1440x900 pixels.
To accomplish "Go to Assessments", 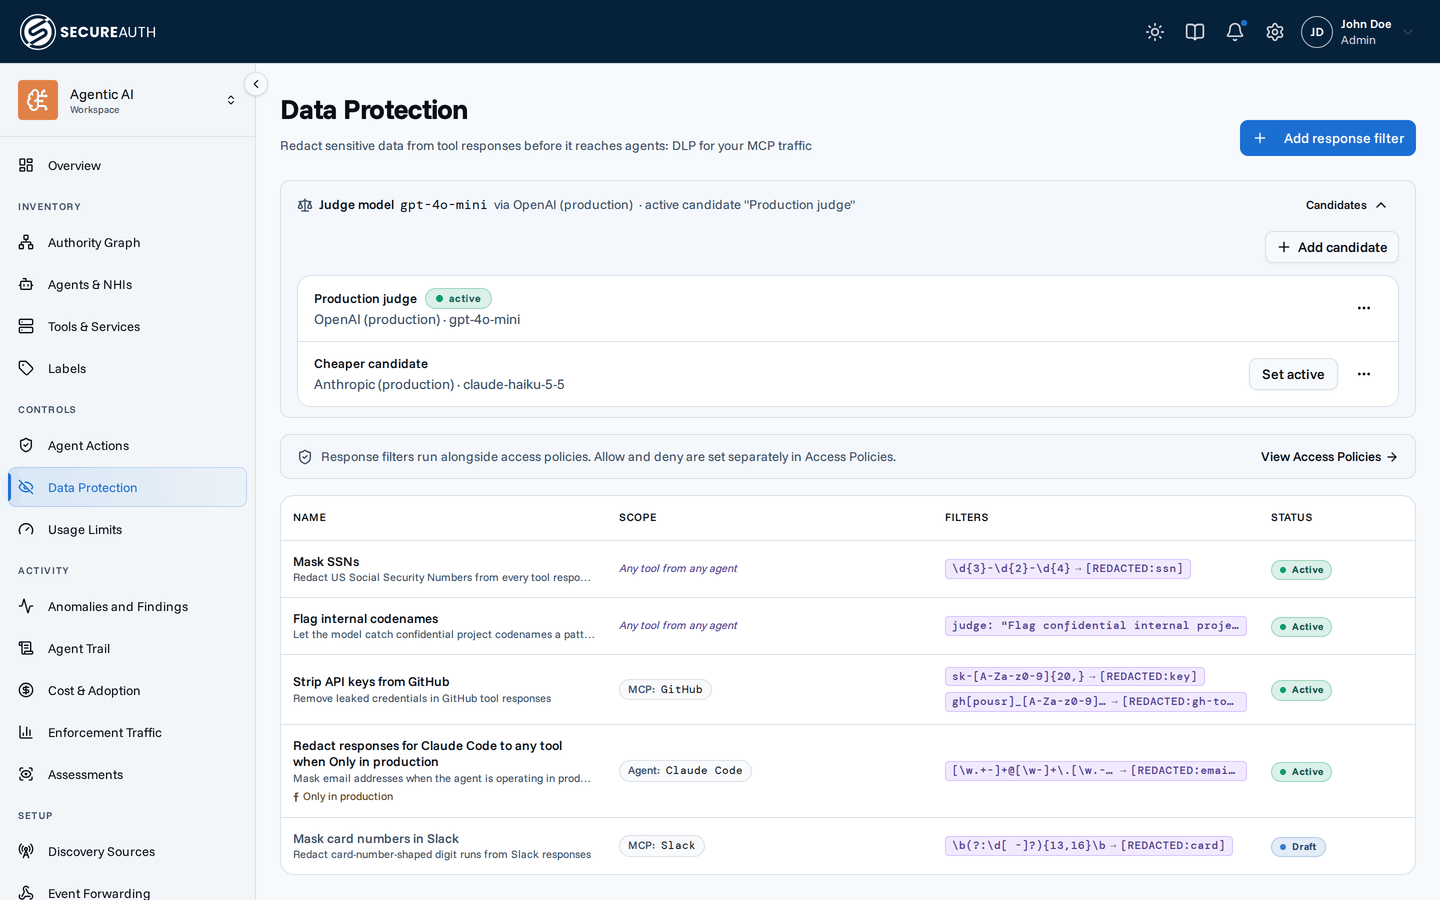I will point(127,774).
